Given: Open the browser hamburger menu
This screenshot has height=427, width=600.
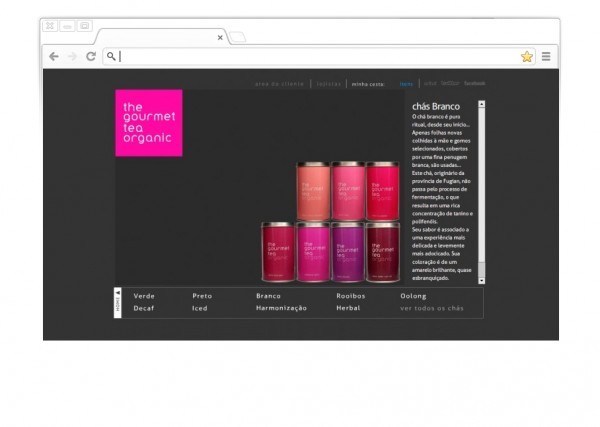Looking at the screenshot, I should 546,57.
